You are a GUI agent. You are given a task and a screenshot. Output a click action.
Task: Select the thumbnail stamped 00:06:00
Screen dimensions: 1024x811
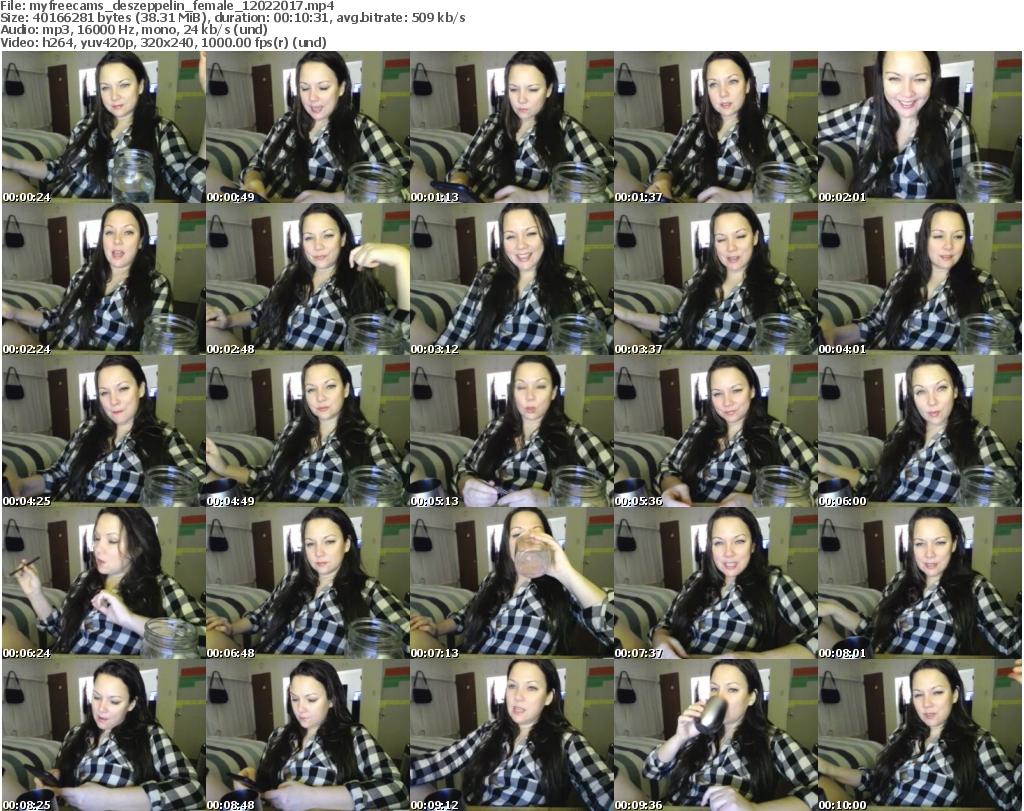pyautogui.click(x=920, y=431)
